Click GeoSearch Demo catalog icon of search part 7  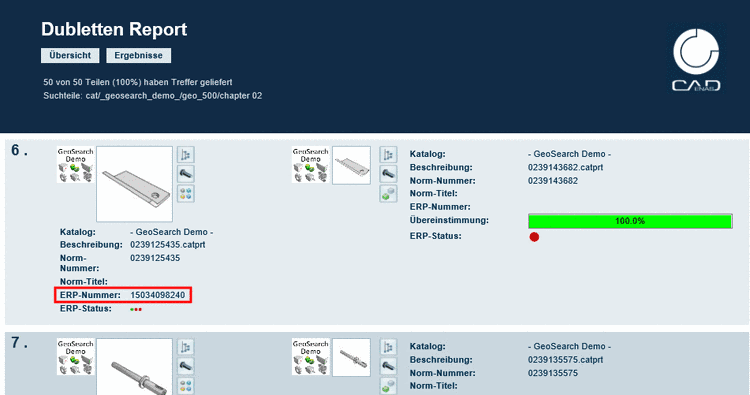pos(75,357)
